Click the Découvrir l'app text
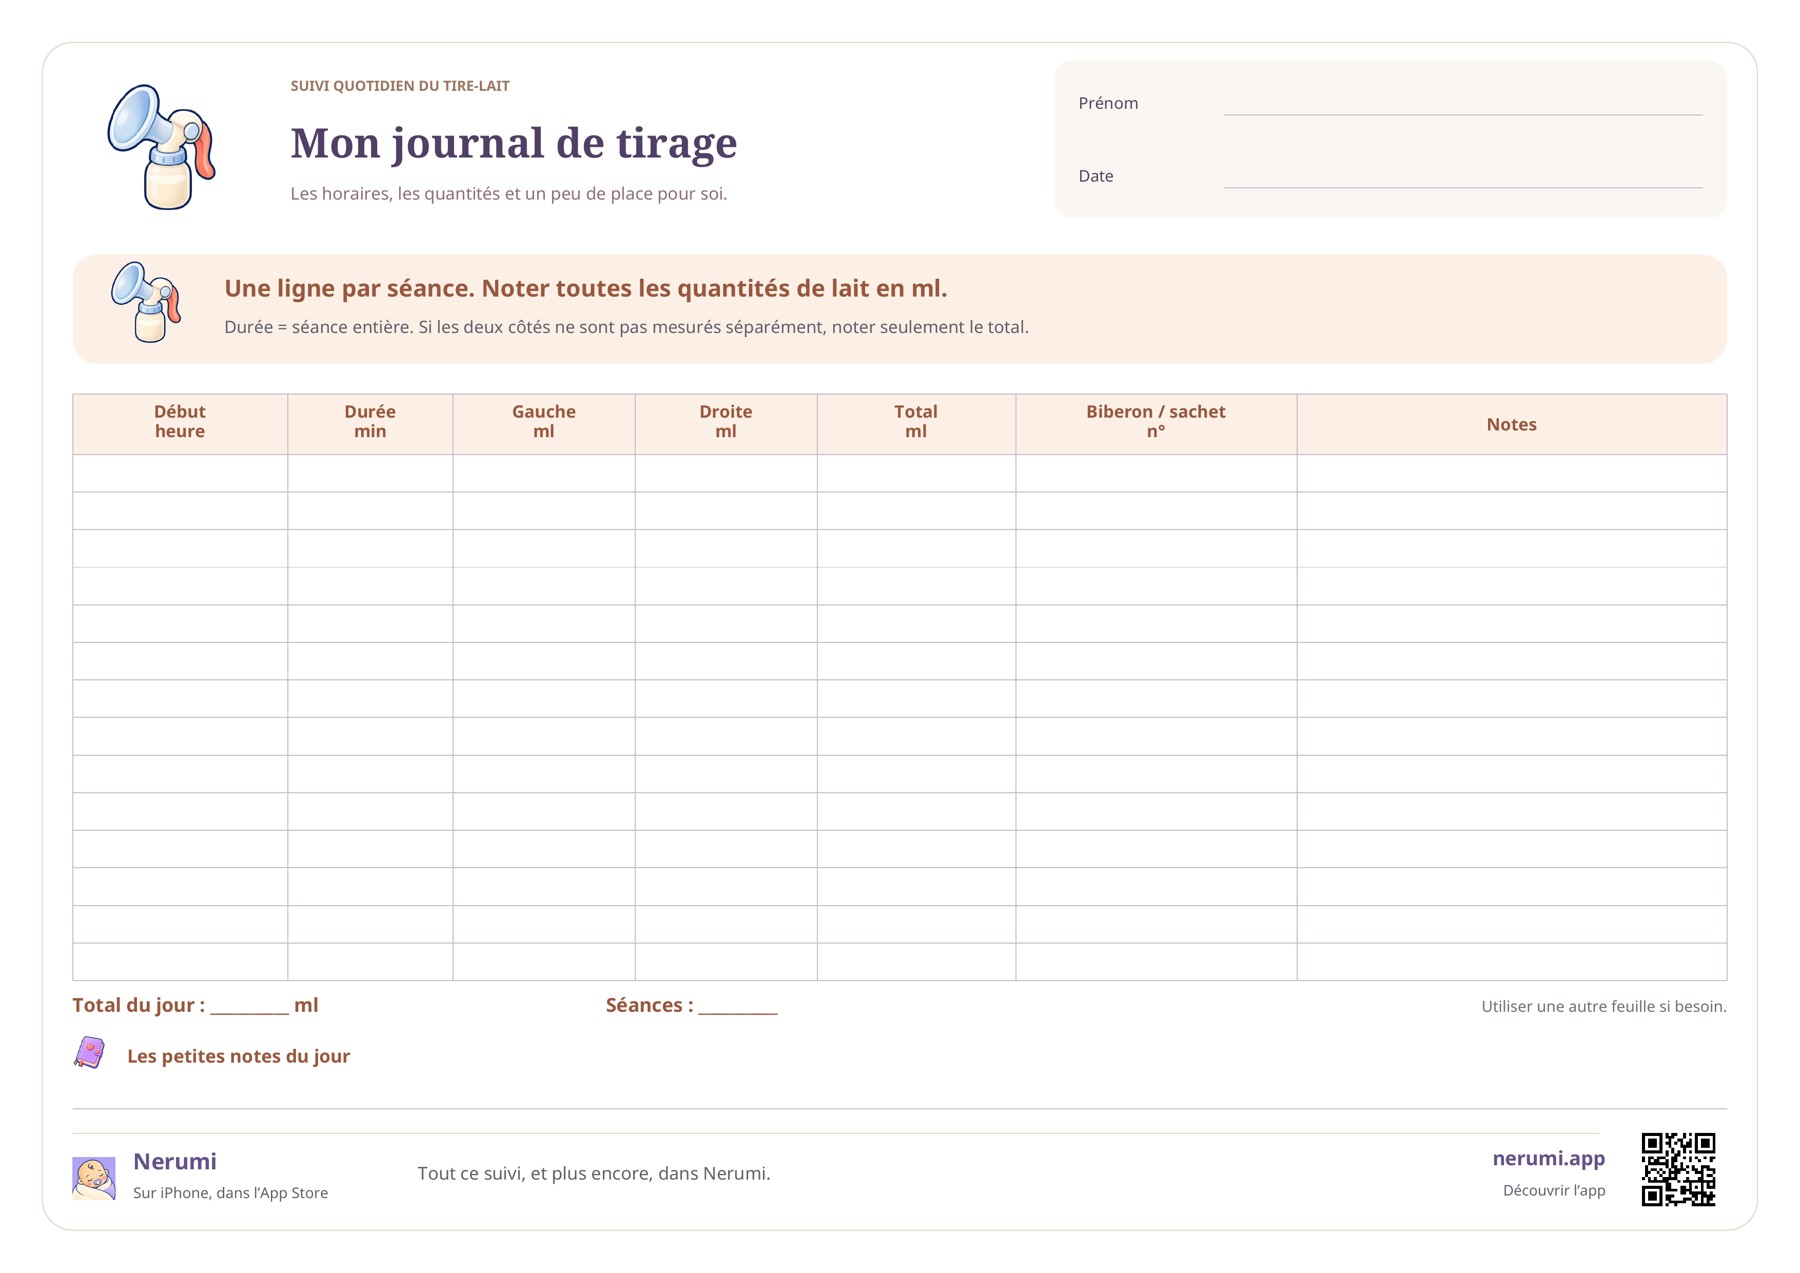This screenshot has width=1800, height=1273. coord(1554,1190)
